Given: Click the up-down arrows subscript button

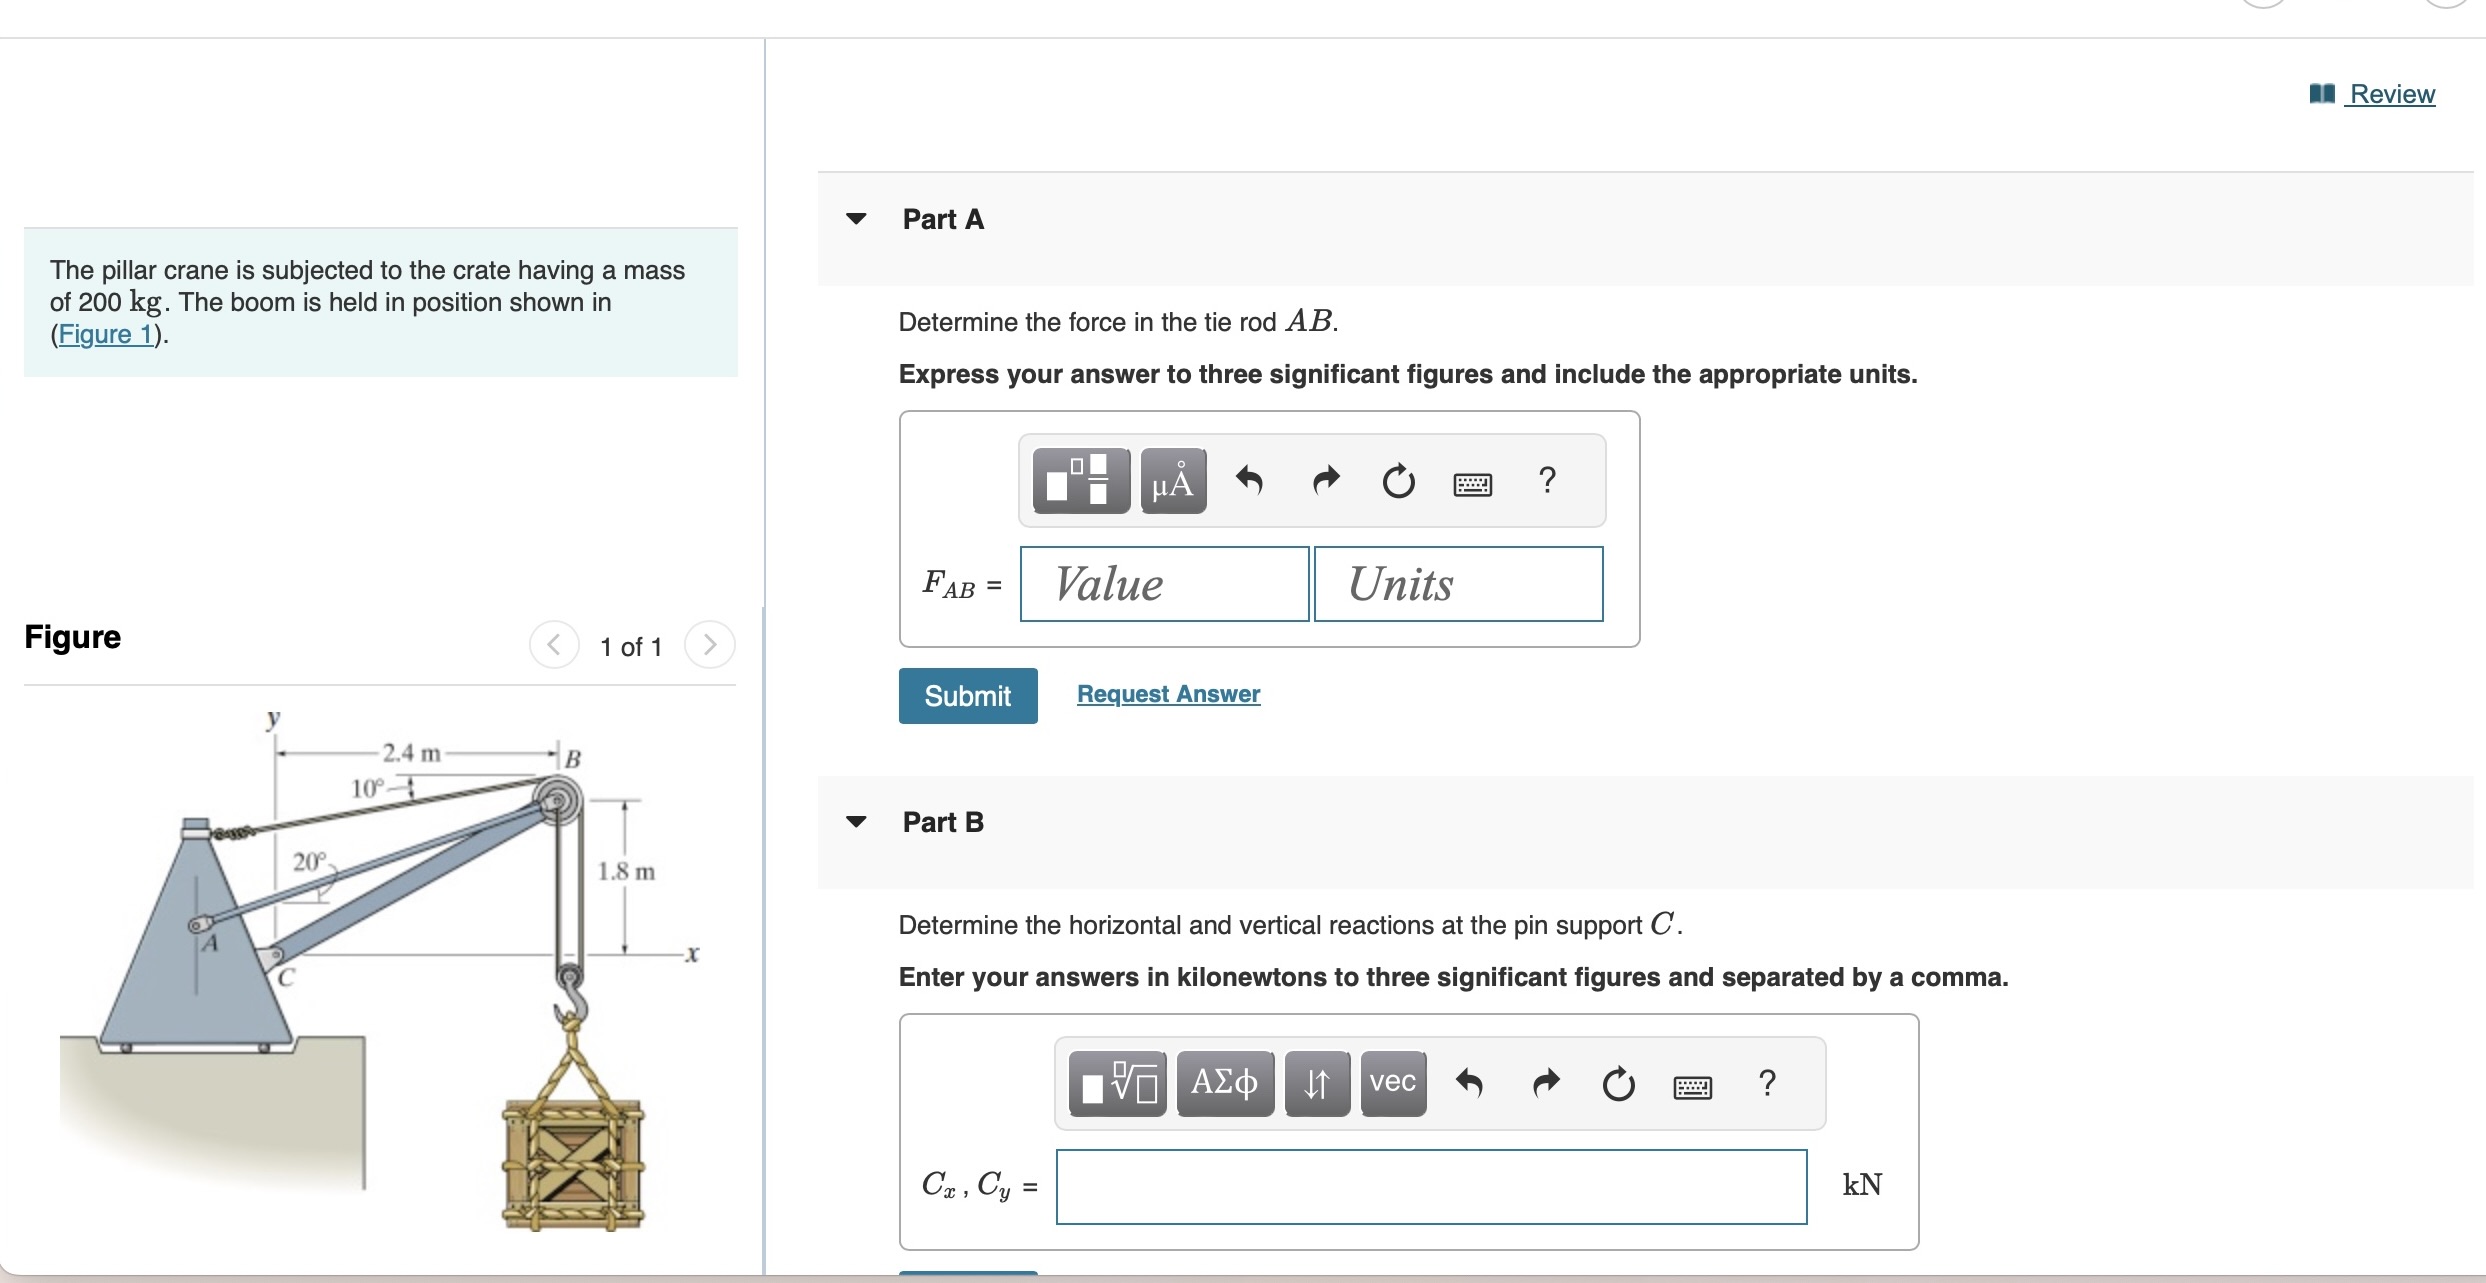Looking at the screenshot, I should pos(1317,1084).
